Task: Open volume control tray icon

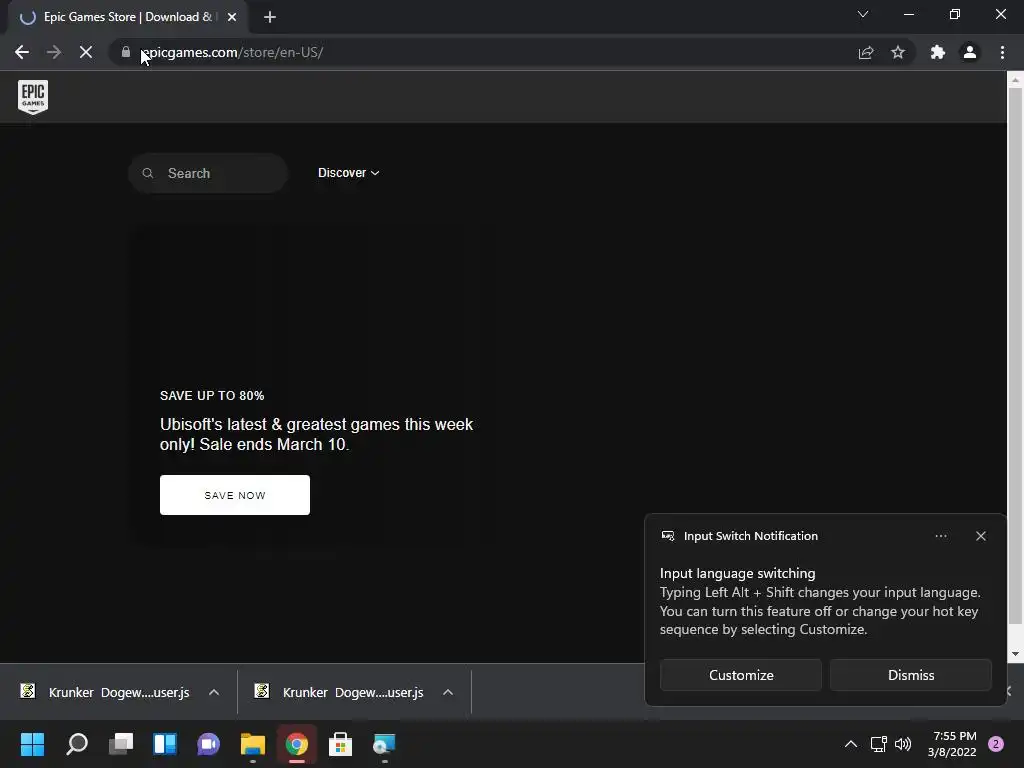Action: pyautogui.click(x=903, y=744)
